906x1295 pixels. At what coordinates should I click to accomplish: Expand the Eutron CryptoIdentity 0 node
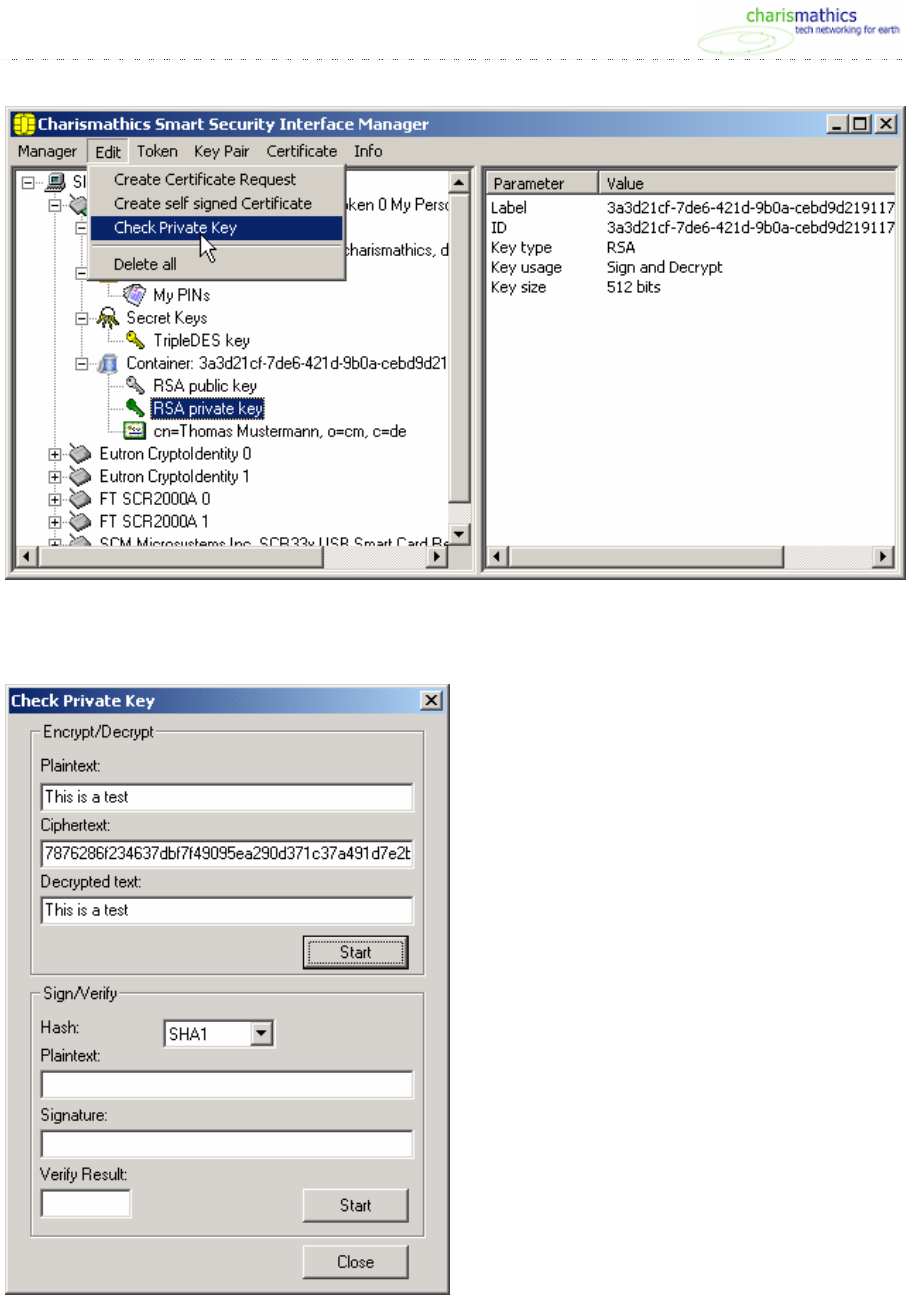pos(56,454)
